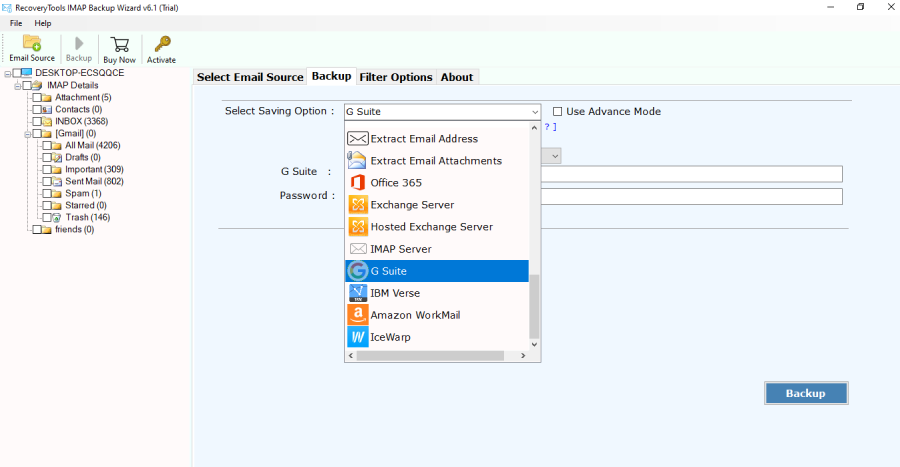
Task: Select Office 365 from the list
Action: click(x=396, y=183)
